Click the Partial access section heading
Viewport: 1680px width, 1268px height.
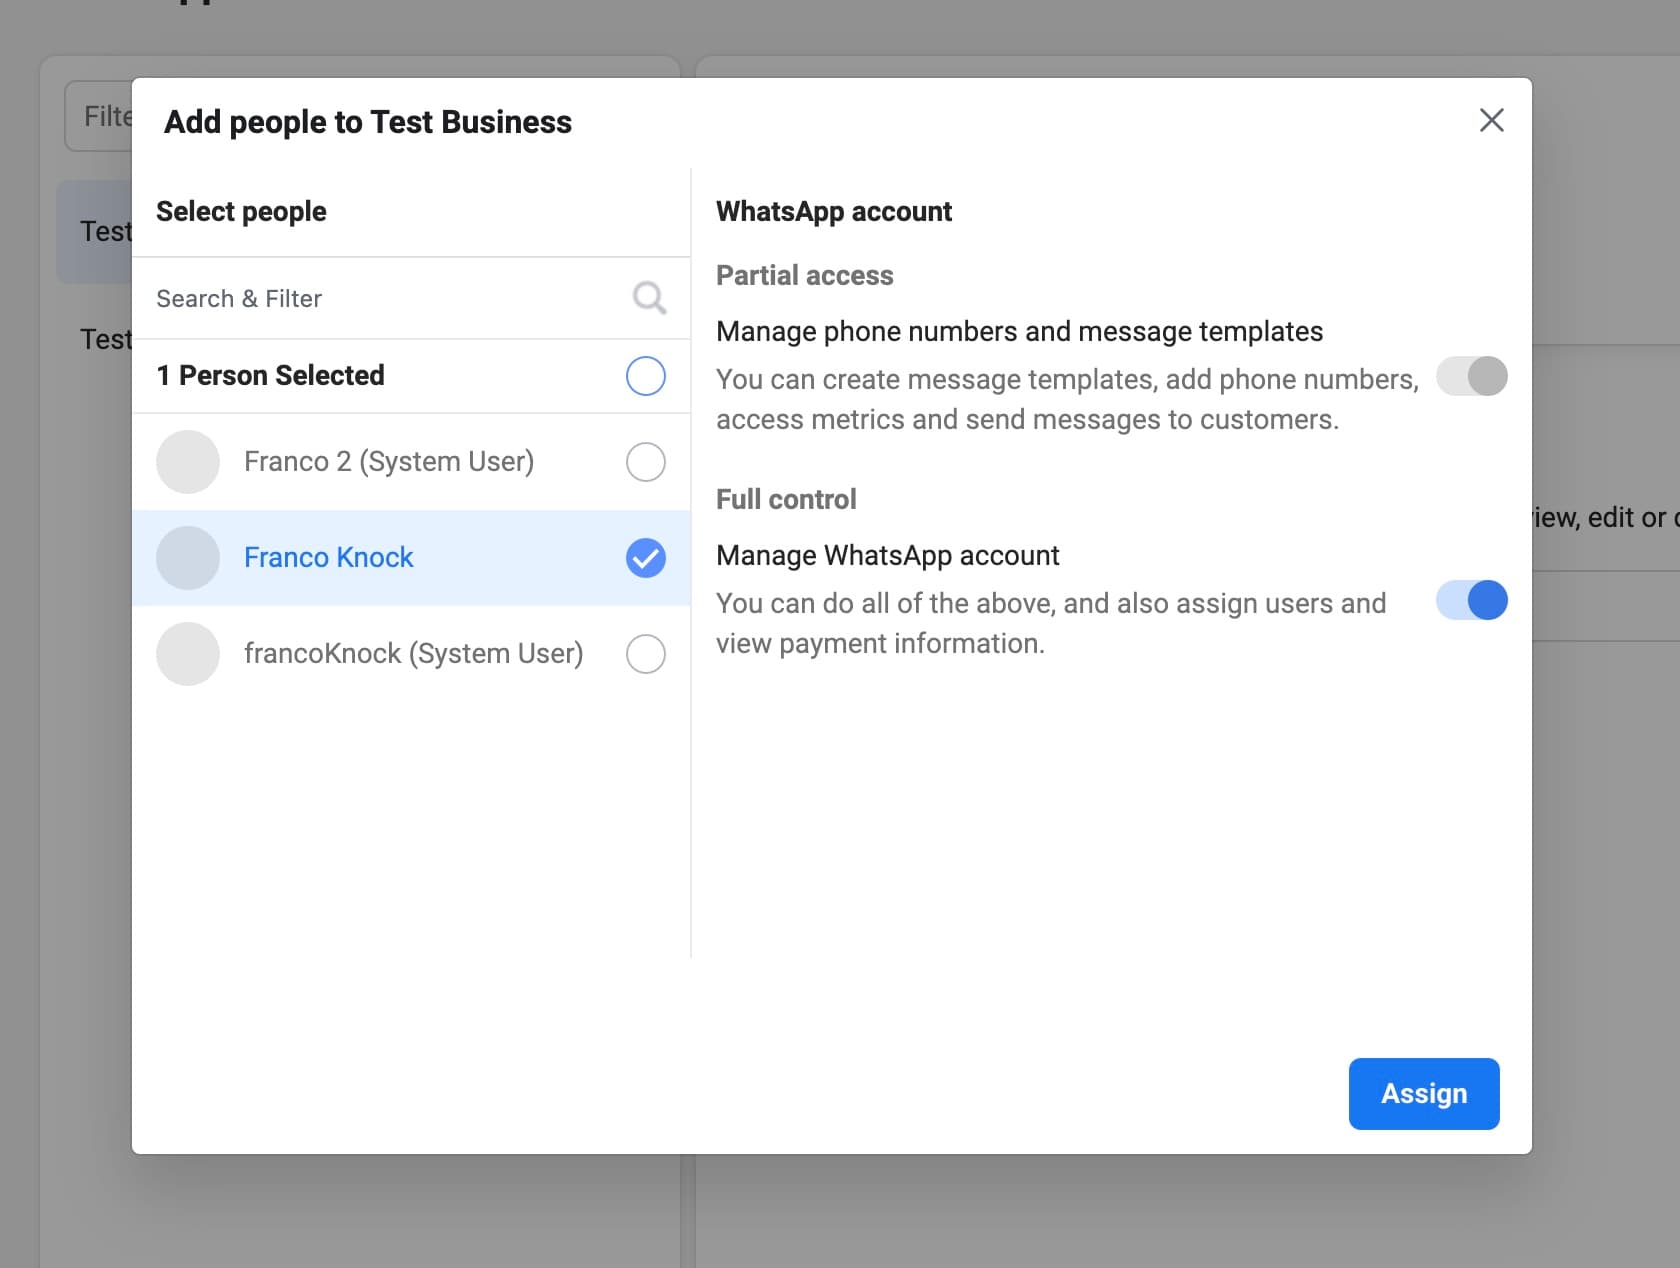coord(805,275)
